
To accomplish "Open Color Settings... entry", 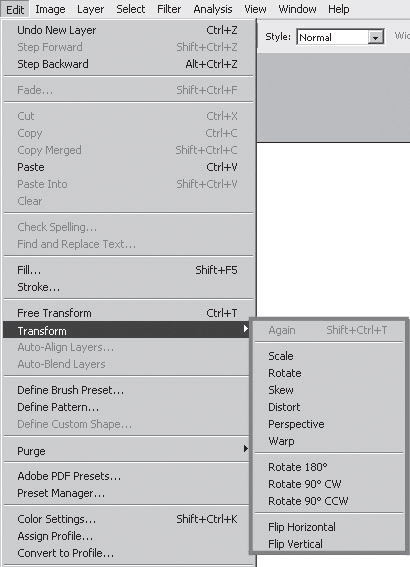I will 128,519.
